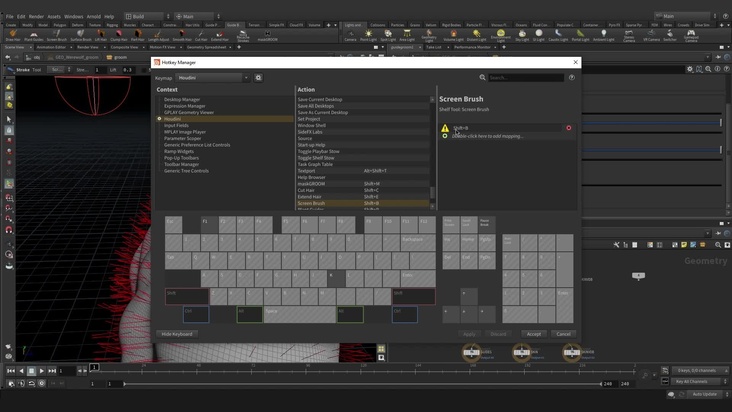
Task: Open the Key All Channels dropdown
Action: click(701, 381)
